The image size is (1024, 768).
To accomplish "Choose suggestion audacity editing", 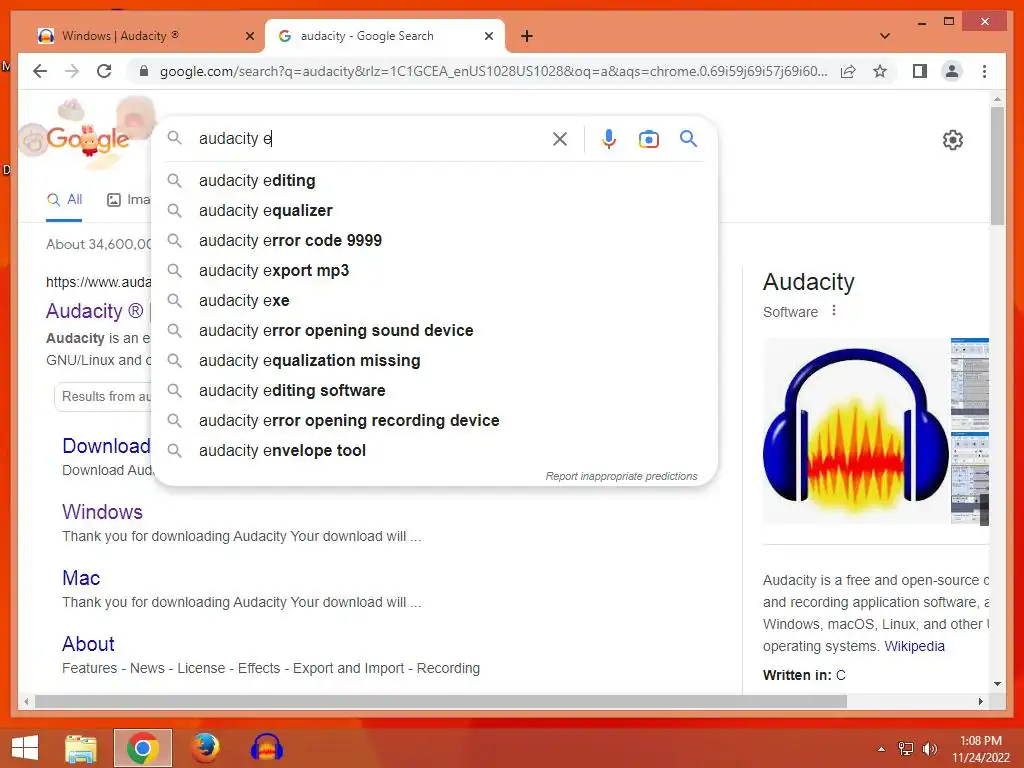I will (434, 180).
